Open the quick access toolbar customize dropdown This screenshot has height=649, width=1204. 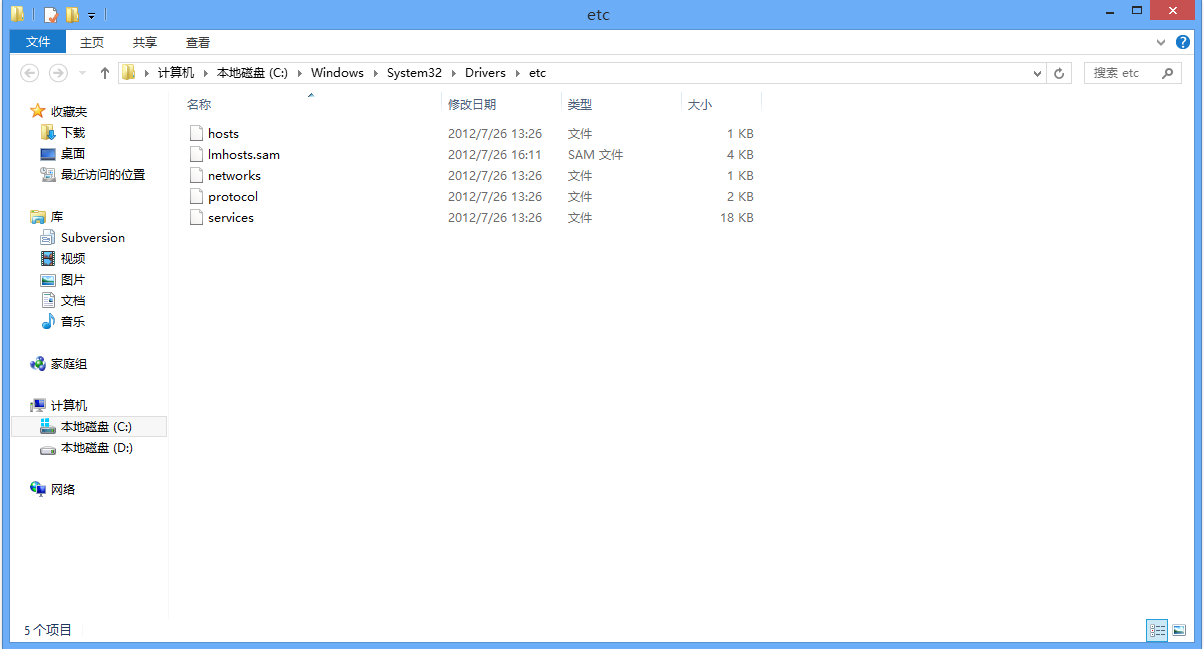(x=91, y=16)
